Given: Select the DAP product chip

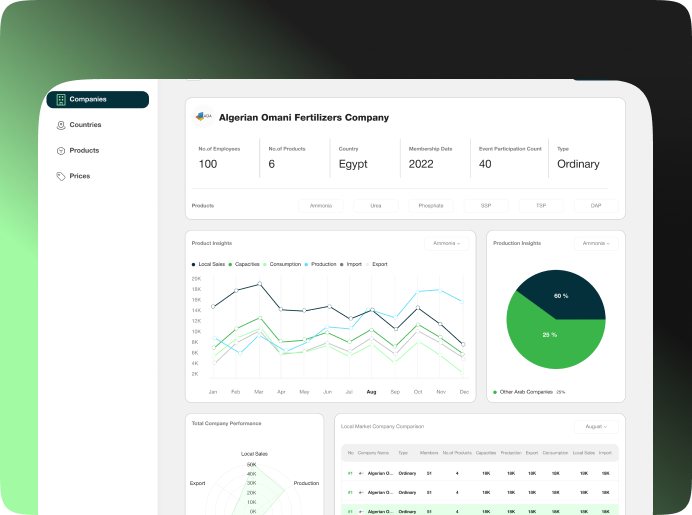Looking at the screenshot, I should [x=596, y=206].
